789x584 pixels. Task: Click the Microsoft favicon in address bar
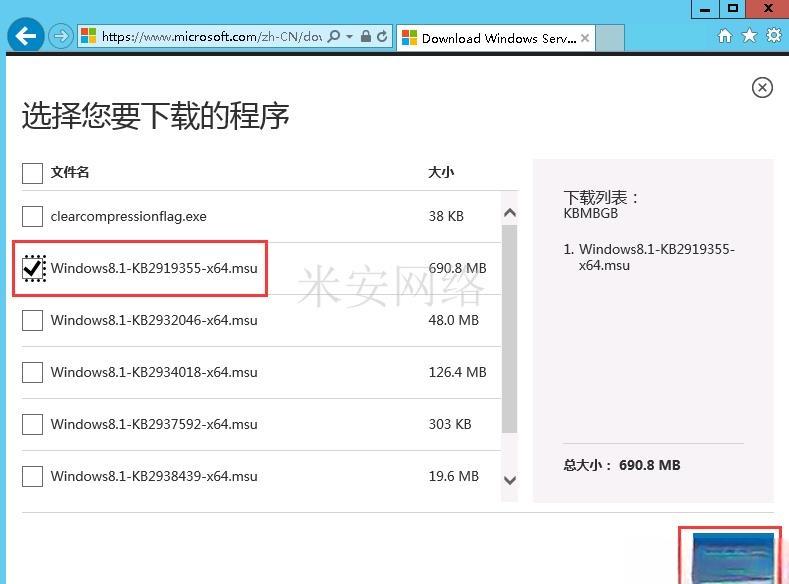click(x=89, y=36)
